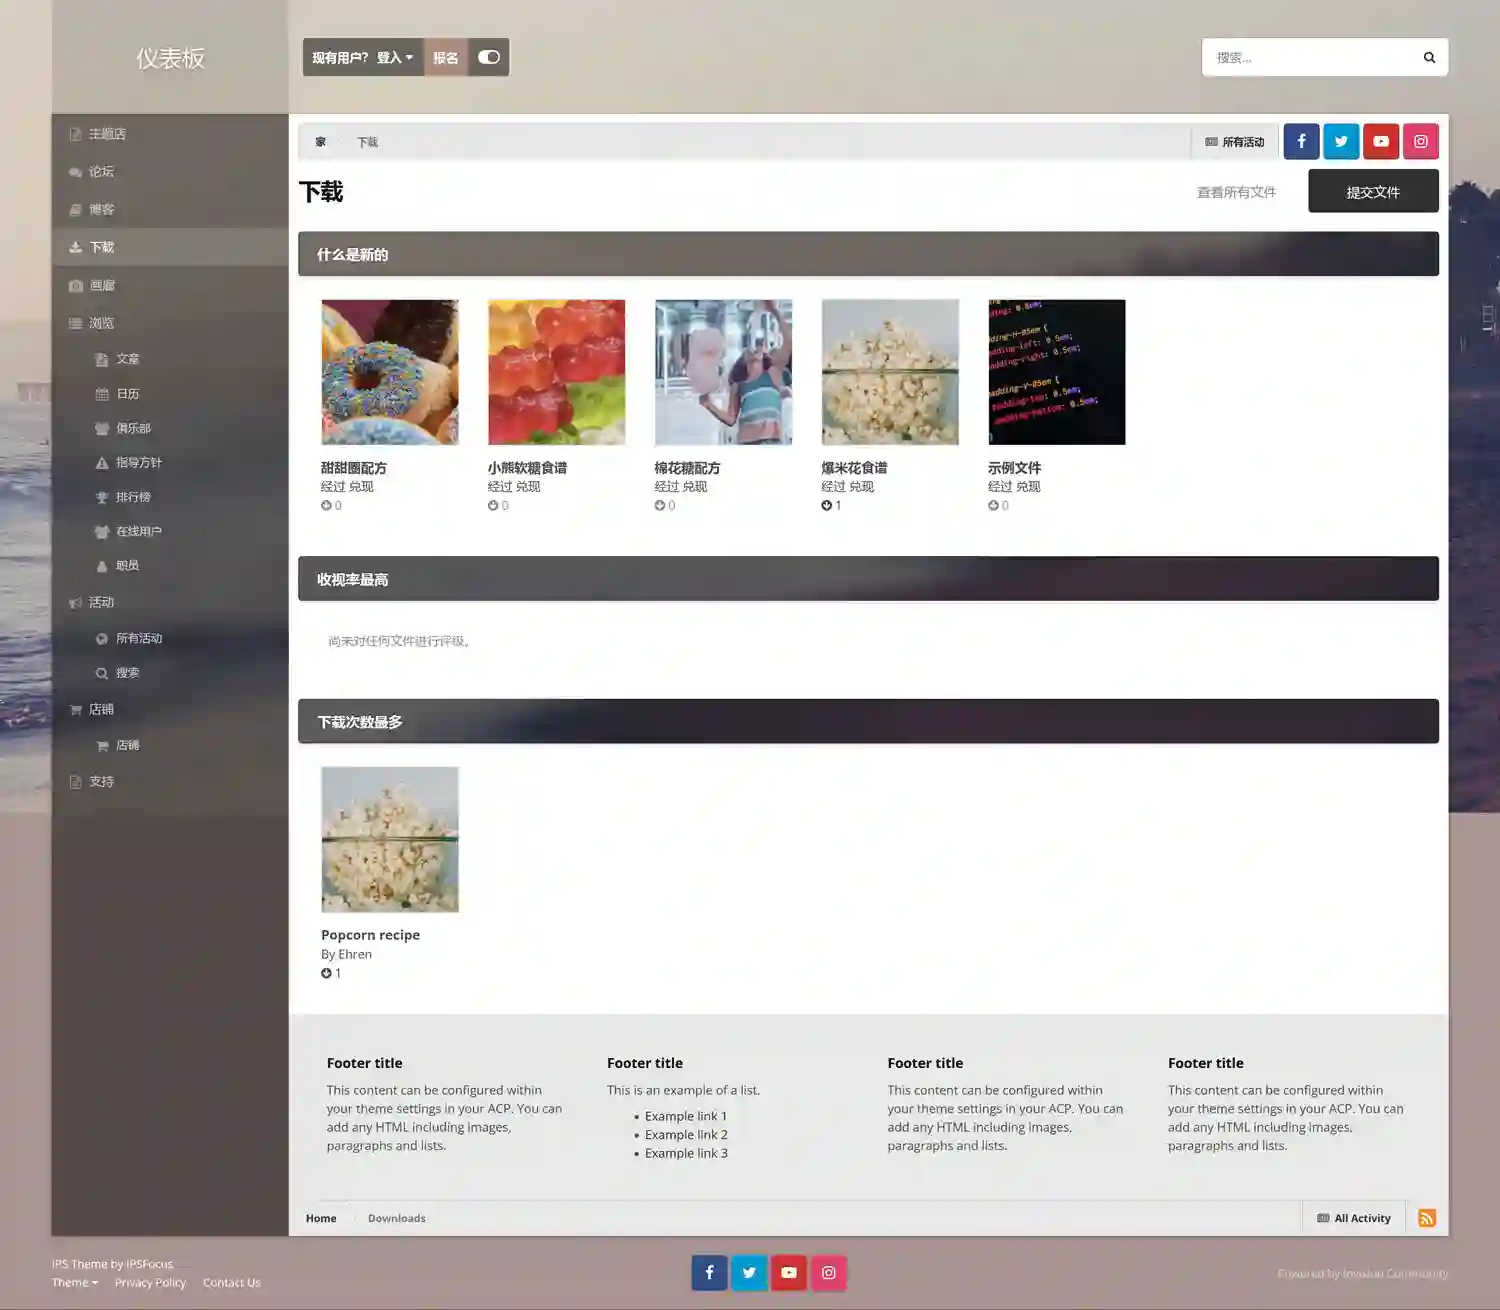Click the YouTube icon in the page footer
Viewport: 1500px width, 1310px height.
pyautogui.click(x=789, y=1272)
